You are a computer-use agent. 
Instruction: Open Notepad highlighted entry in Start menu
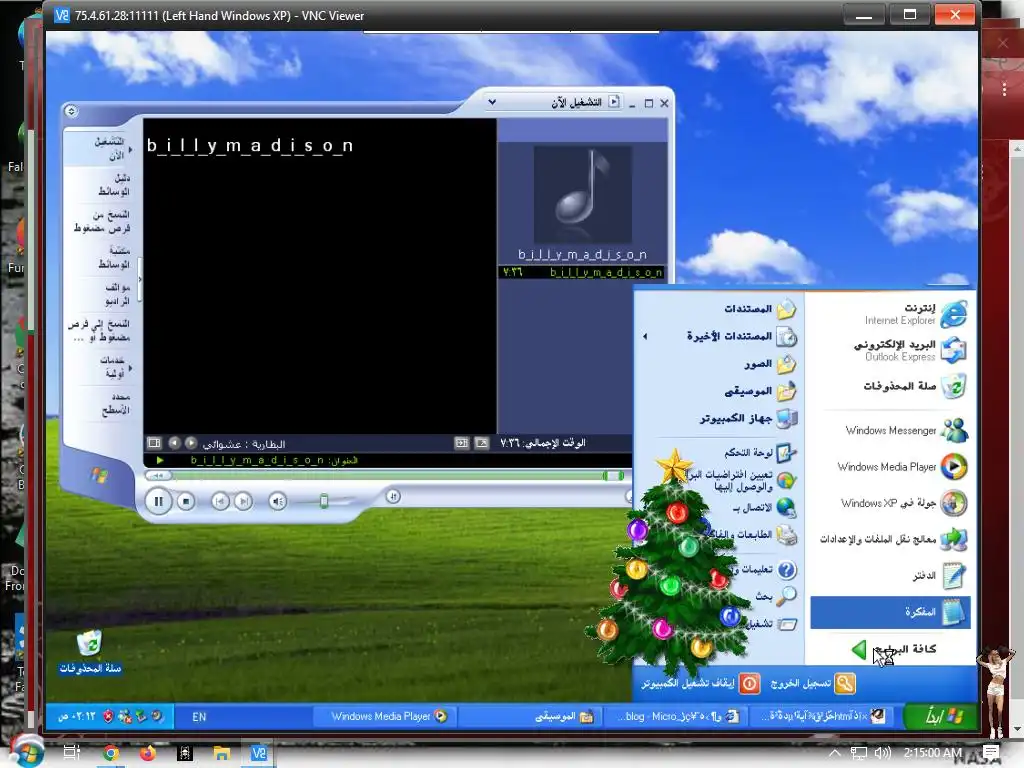pyautogui.click(x=890, y=612)
